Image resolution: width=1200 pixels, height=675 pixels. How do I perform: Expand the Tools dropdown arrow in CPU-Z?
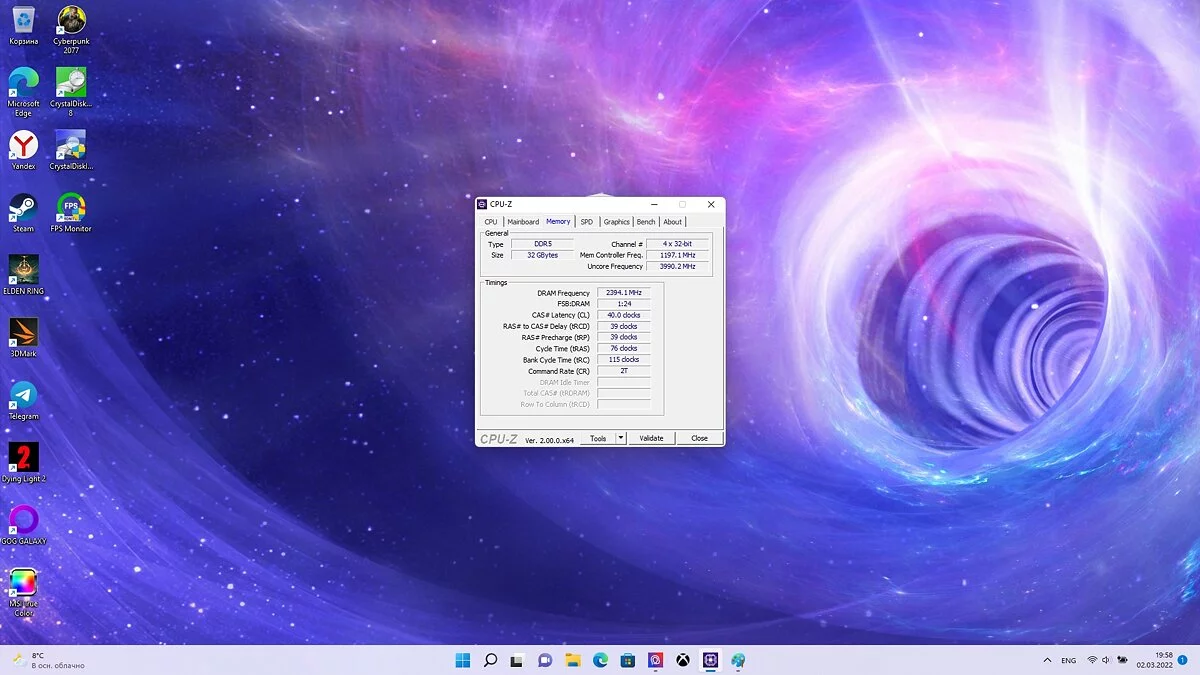pyautogui.click(x=621, y=438)
